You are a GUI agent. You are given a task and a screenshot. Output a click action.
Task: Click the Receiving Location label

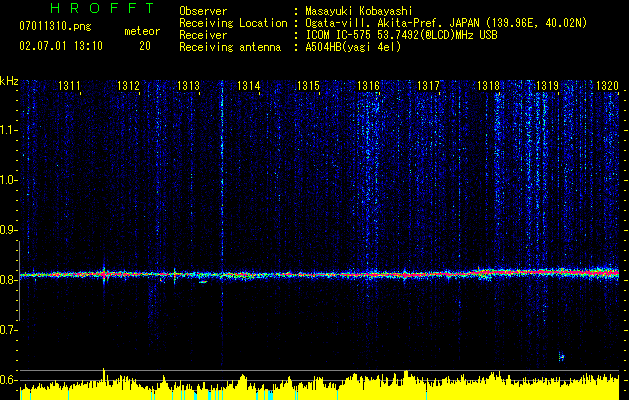tap(233, 23)
